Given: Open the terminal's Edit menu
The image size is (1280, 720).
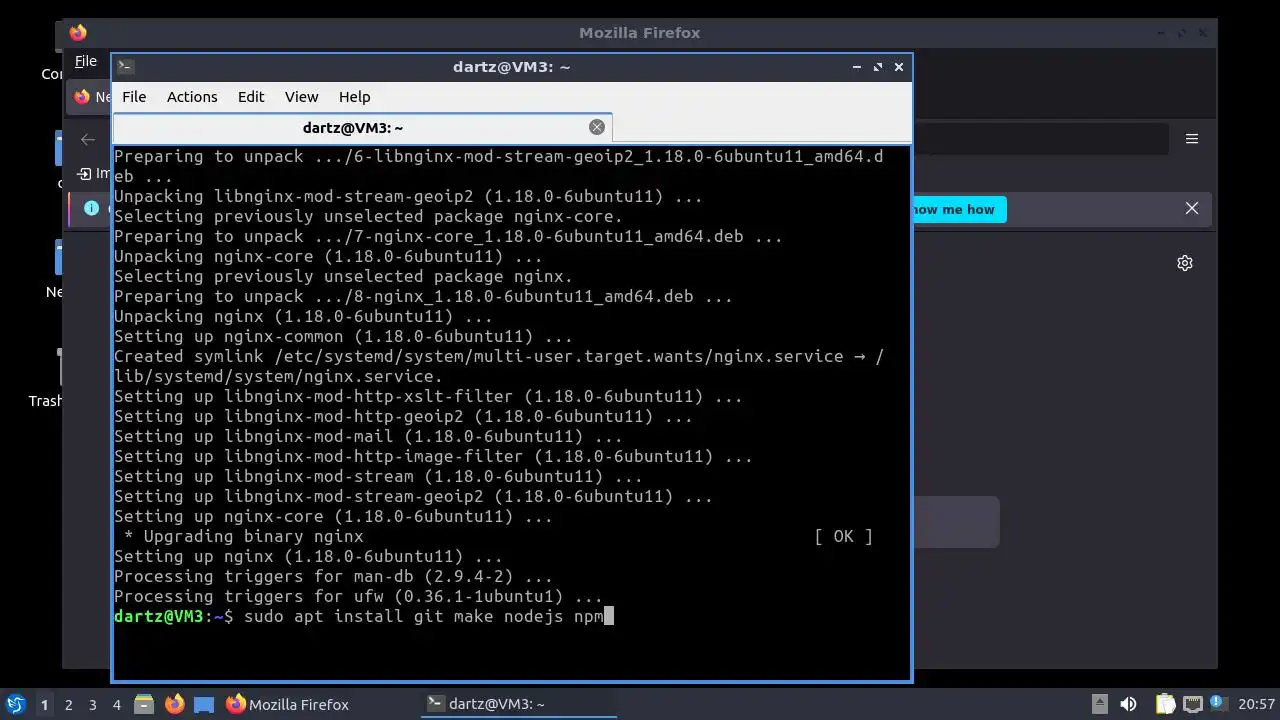Looking at the screenshot, I should 251,97.
